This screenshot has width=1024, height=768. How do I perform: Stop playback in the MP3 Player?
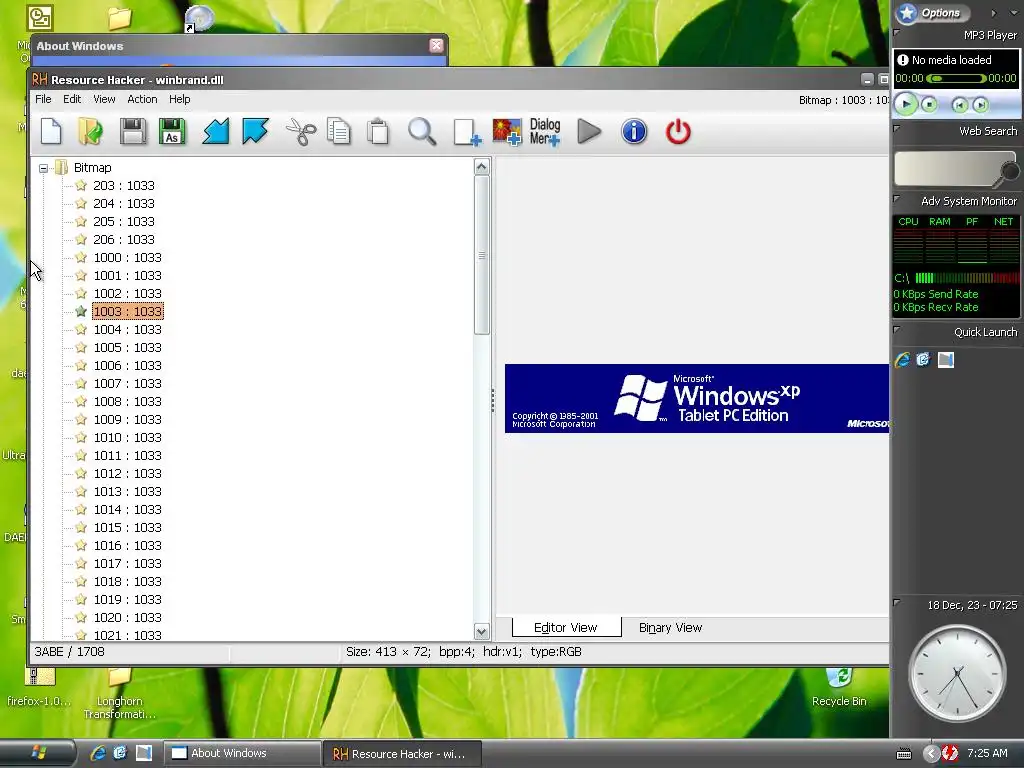click(x=929, y=104)
